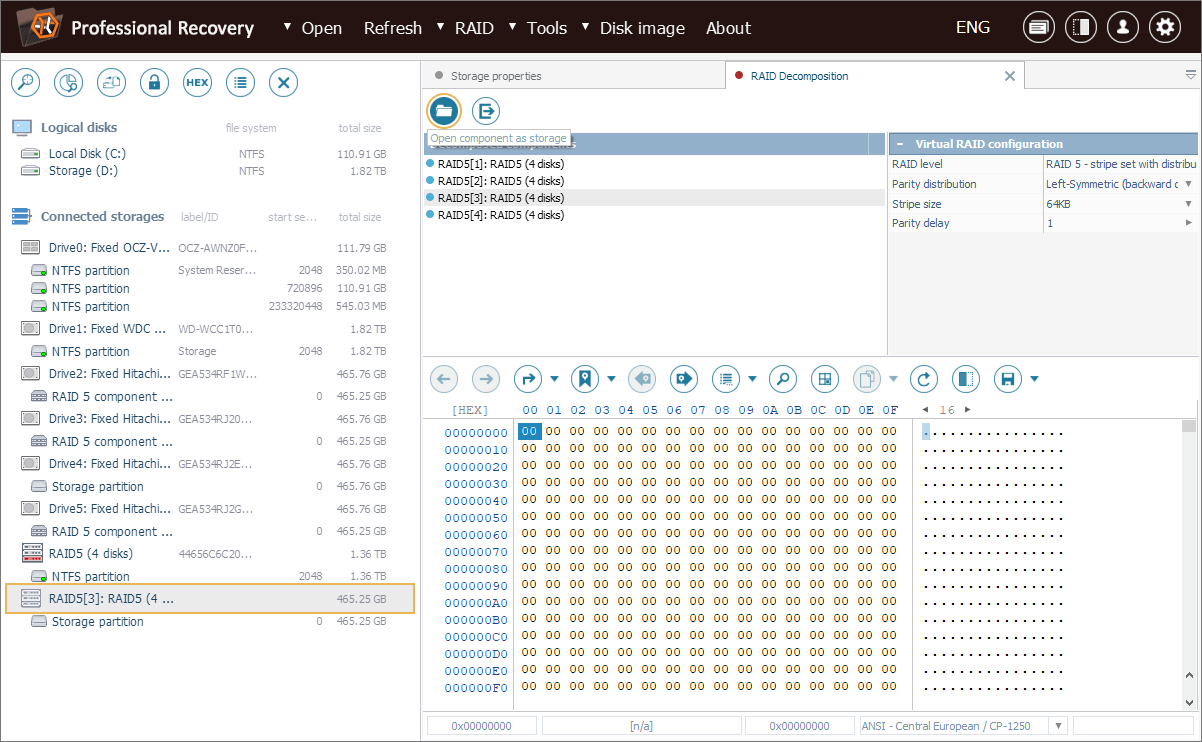This screenshot has height=742, width=1202.
Task: Click the save icon in hex toolbar
Action: coord(1008,379)
